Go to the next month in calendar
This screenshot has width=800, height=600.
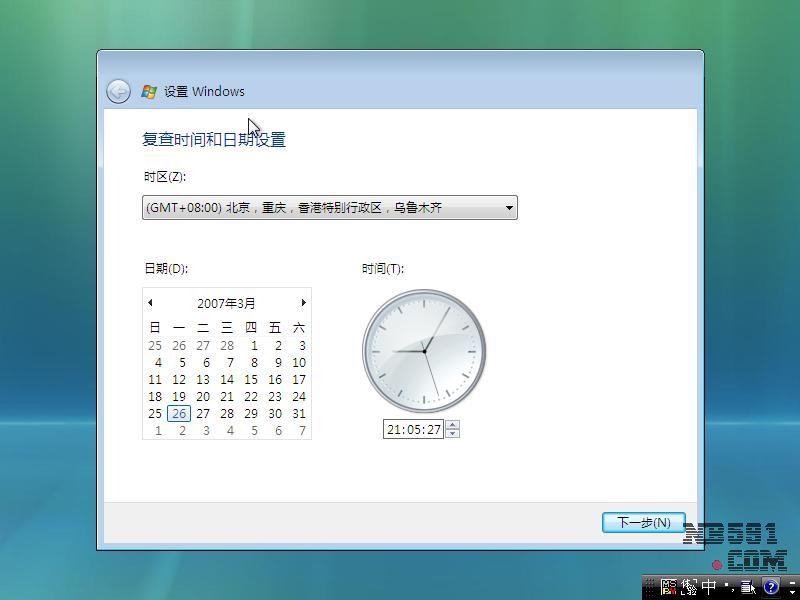[x=304, y=303]
